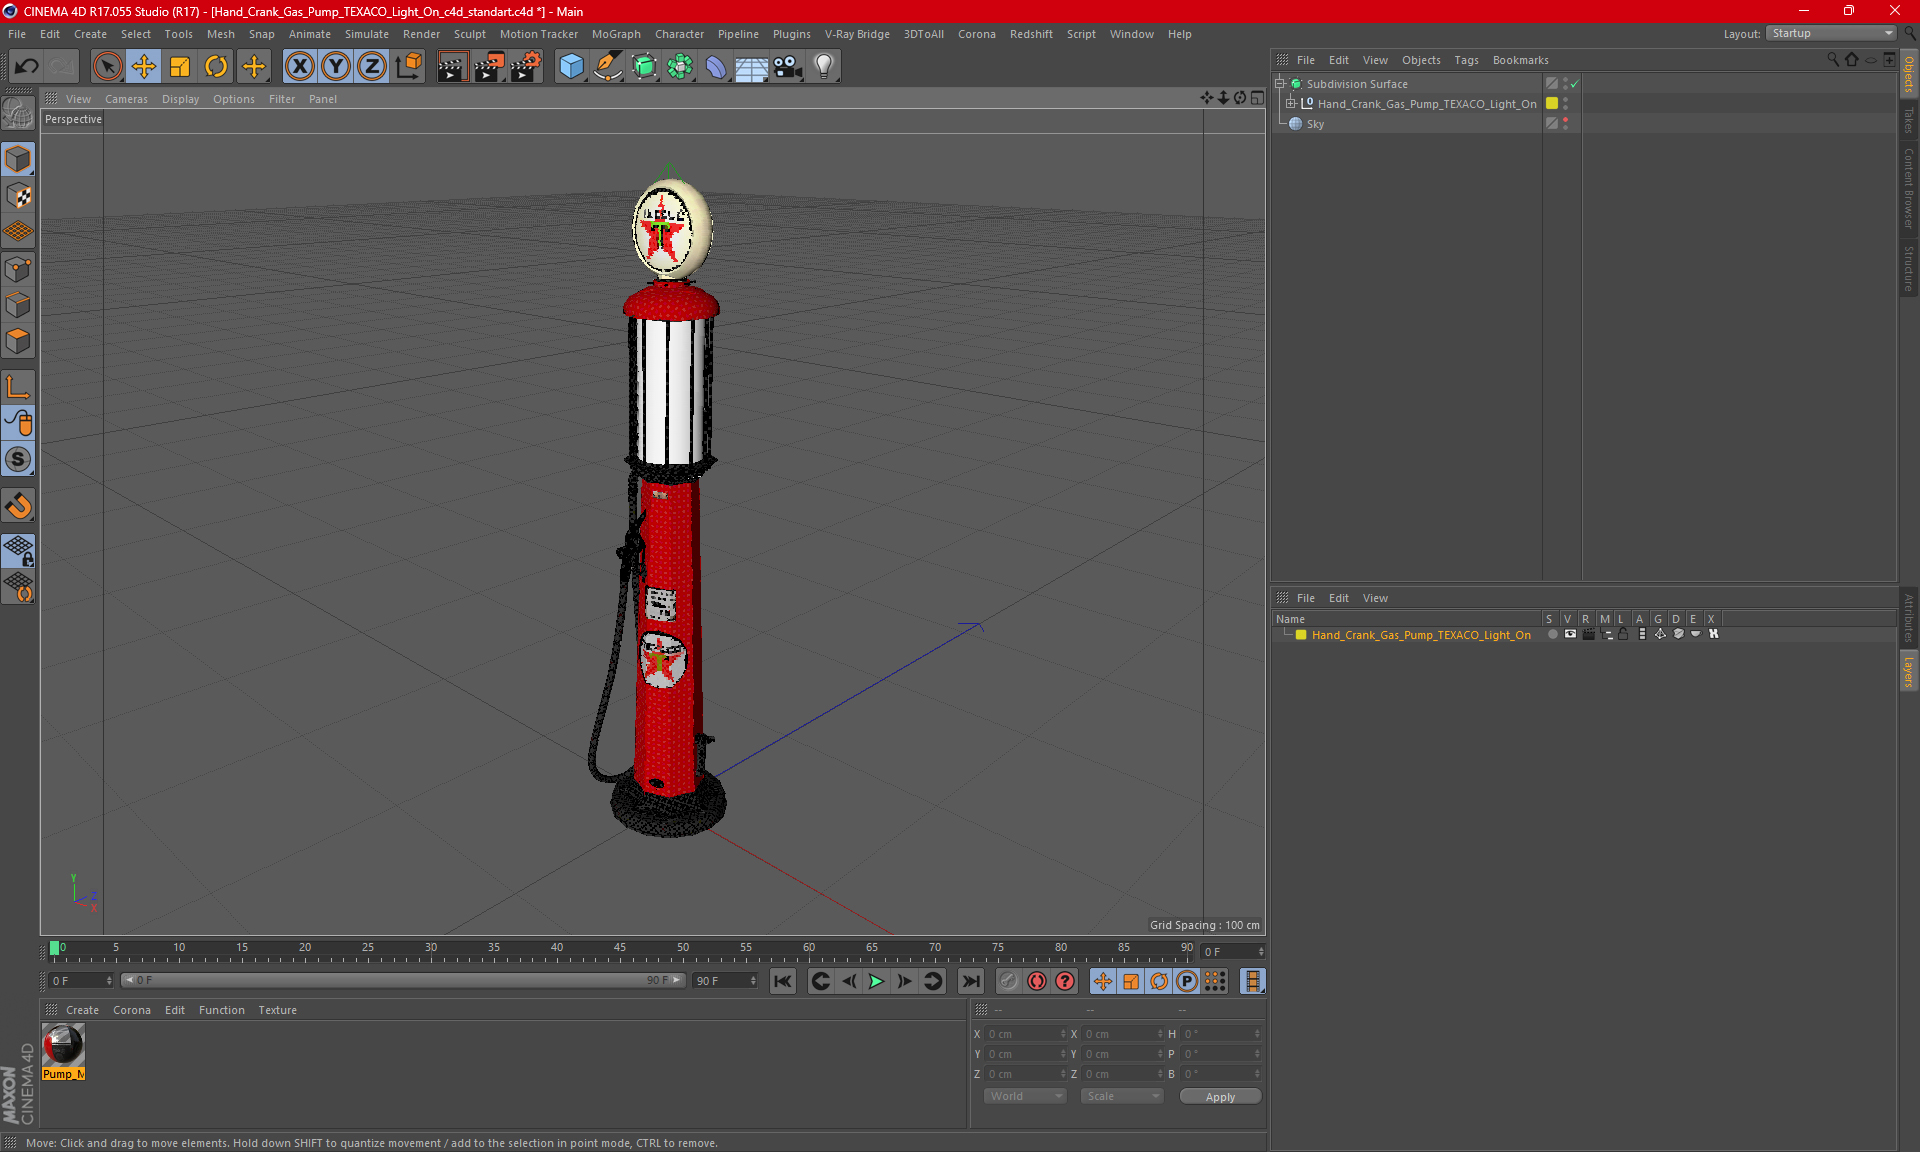Toggle layer visibility eye icon in Layers panel
Screen dimensions: 1920x1152
click(x=1570, y=634)
